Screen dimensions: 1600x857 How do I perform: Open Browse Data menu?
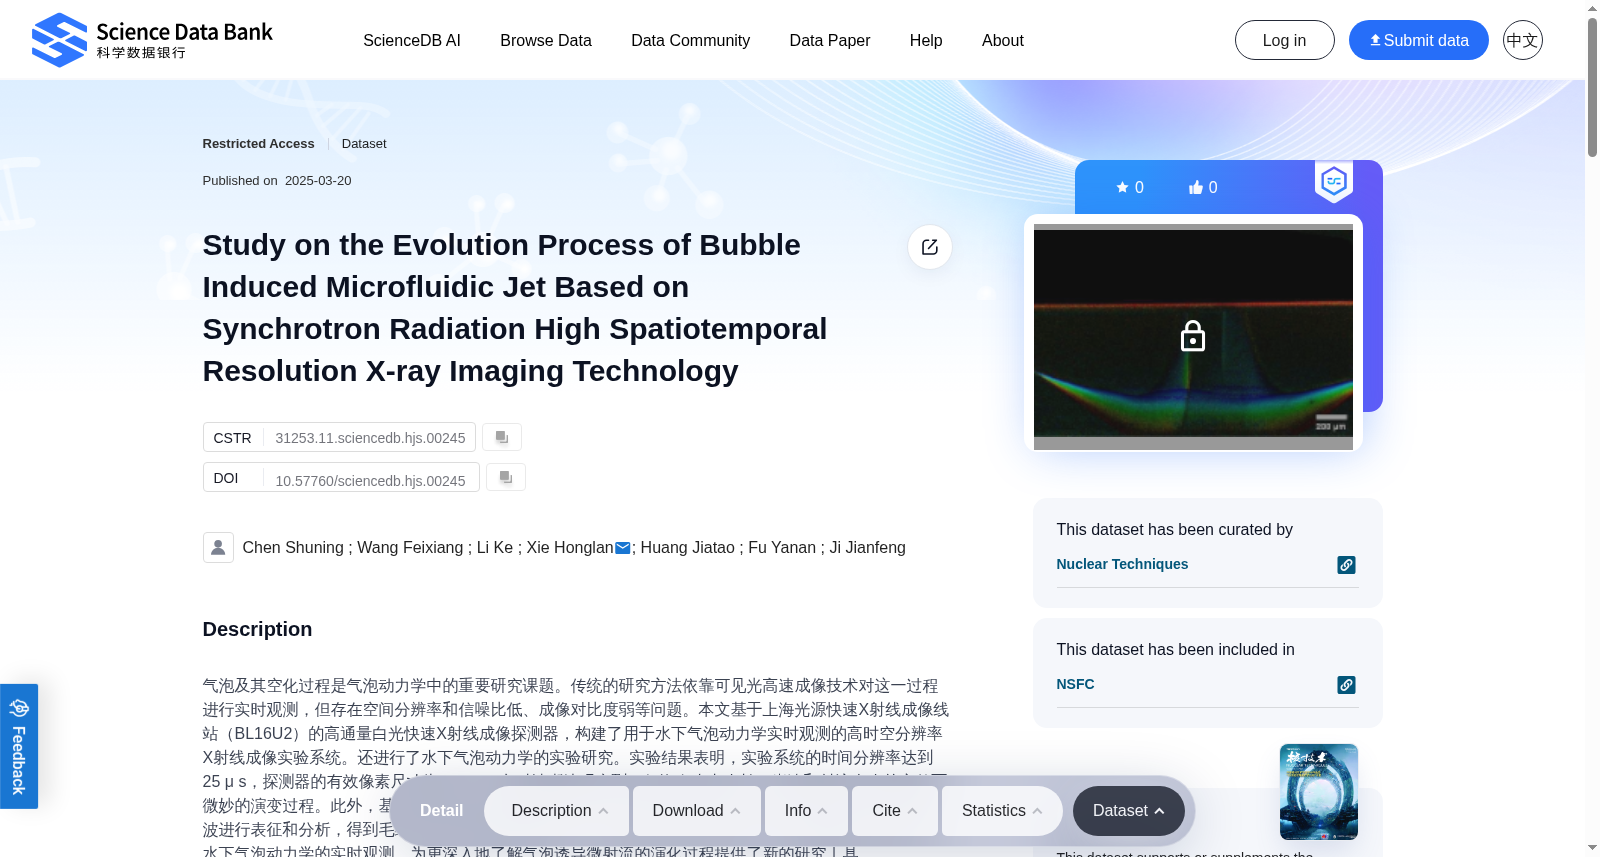[546, 40]
